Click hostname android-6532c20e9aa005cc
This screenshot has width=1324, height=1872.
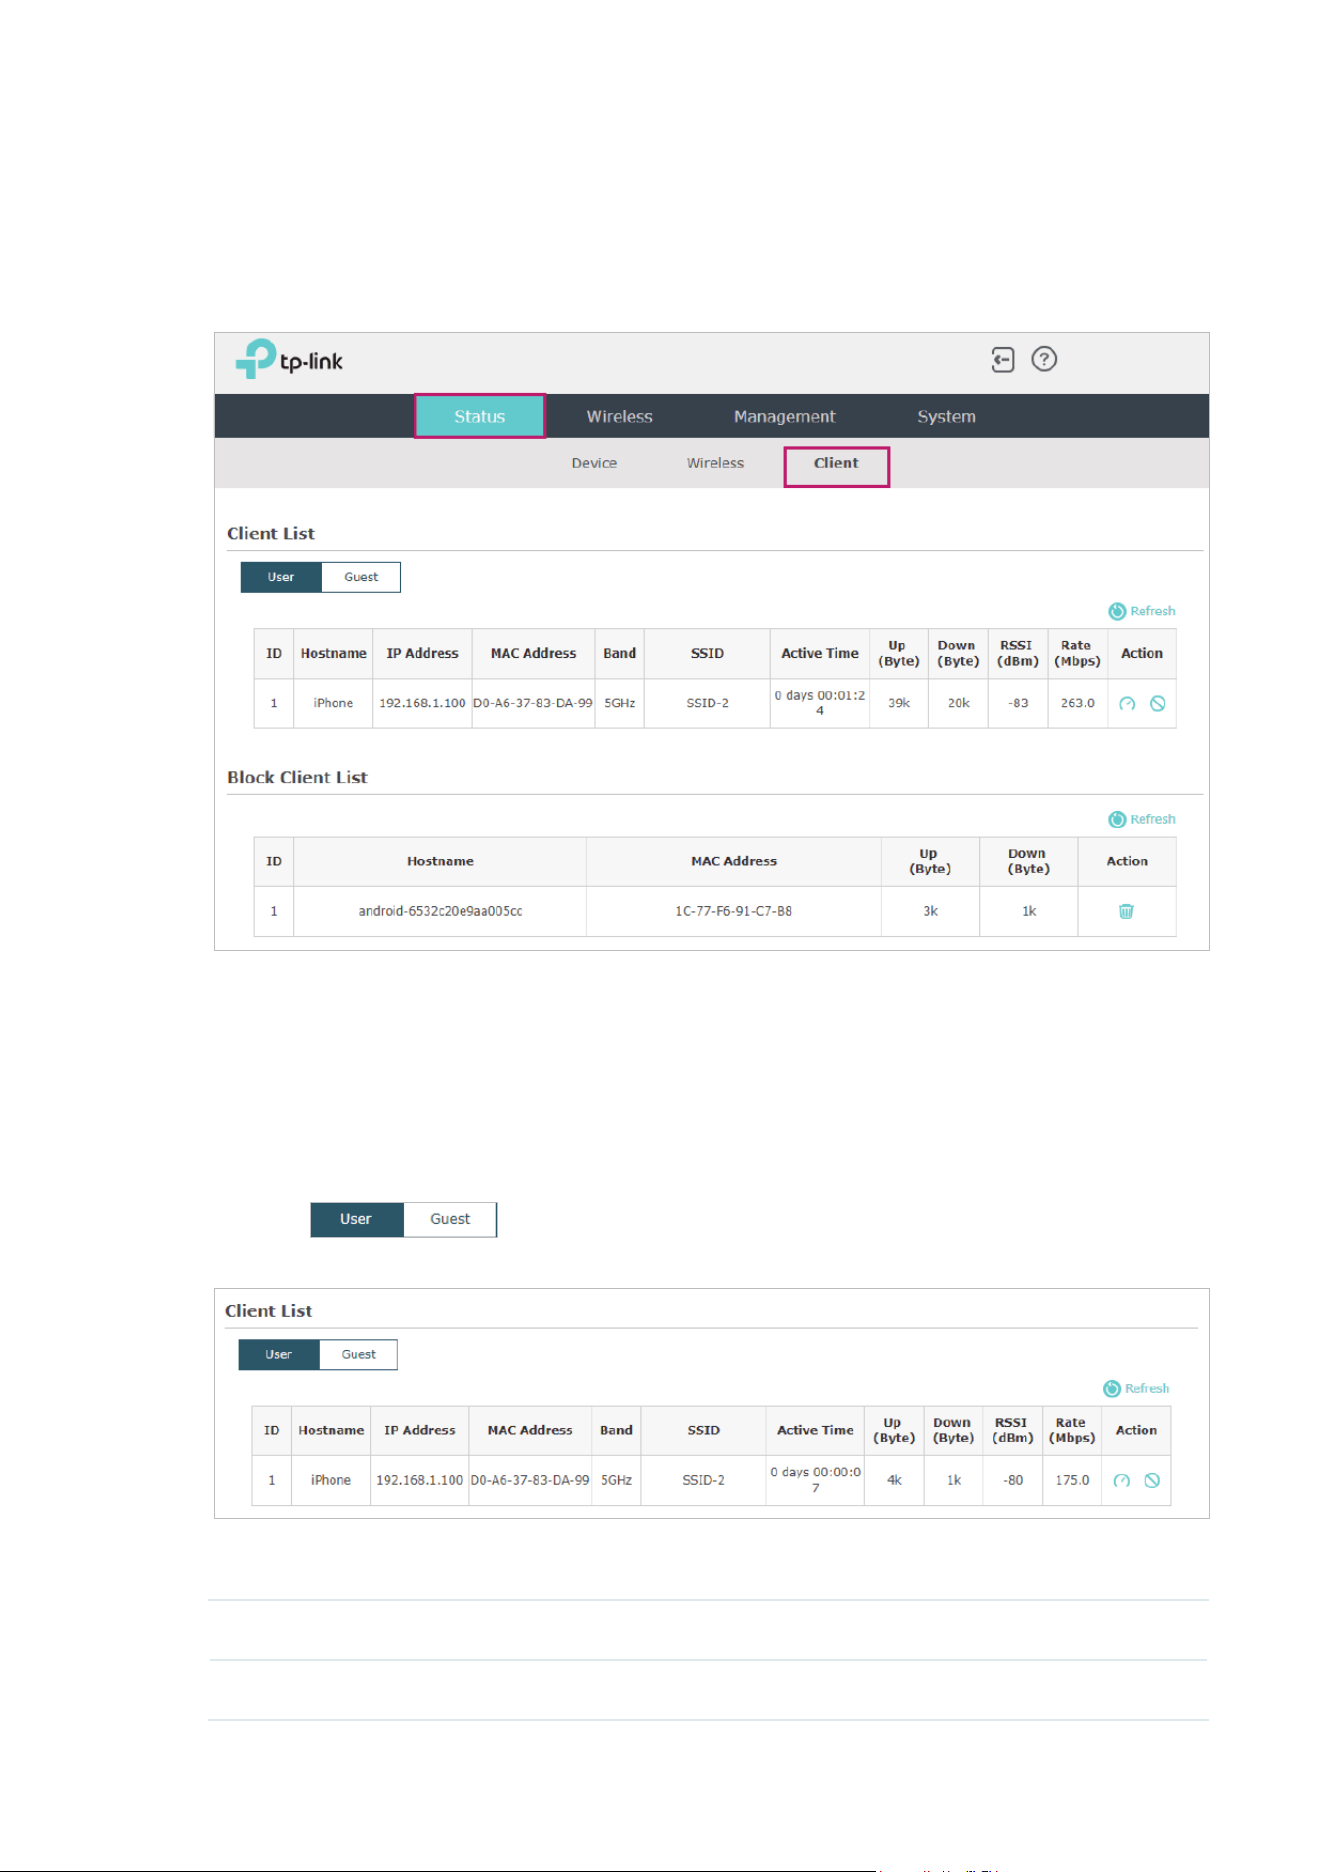(x=440, y=911)
